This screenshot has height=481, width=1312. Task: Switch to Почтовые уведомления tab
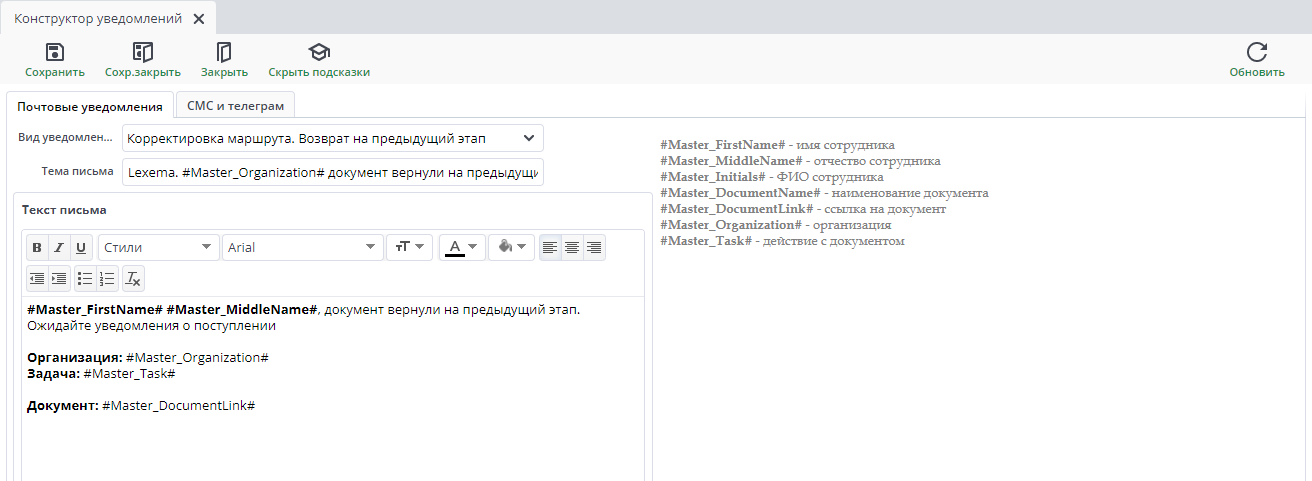[x=90, y=106]
